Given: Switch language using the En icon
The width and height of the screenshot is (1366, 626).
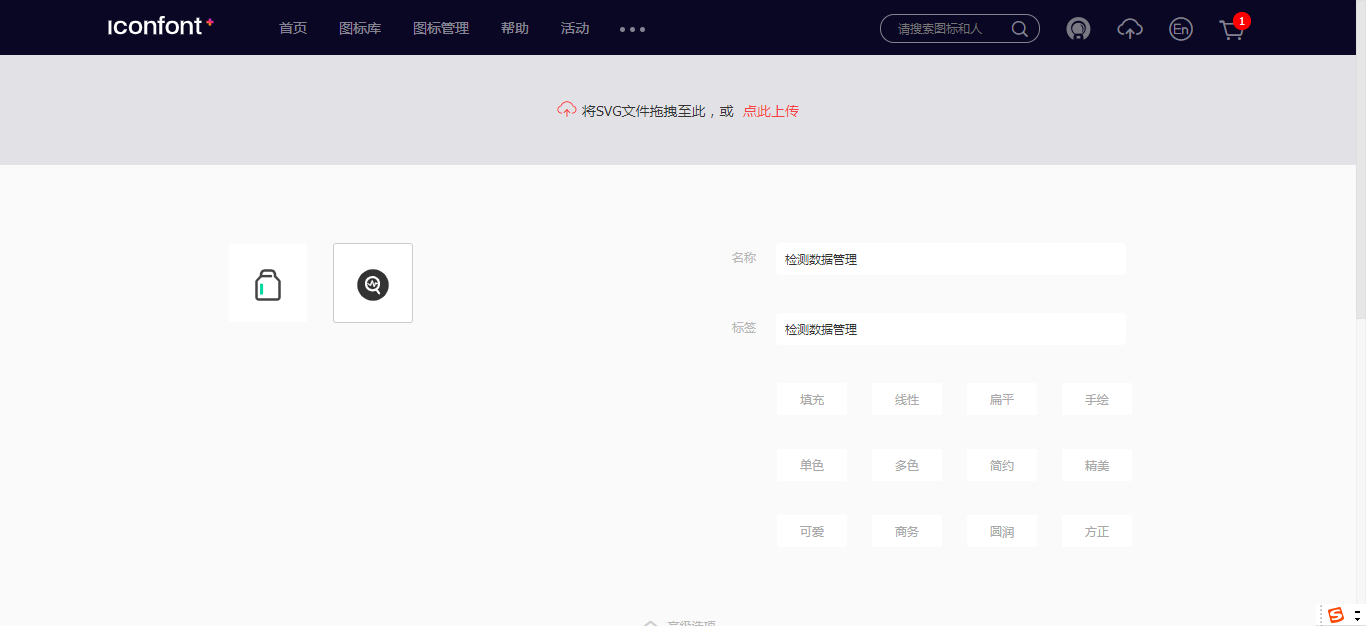Looking at the screenshot, I should (1181, 29).
